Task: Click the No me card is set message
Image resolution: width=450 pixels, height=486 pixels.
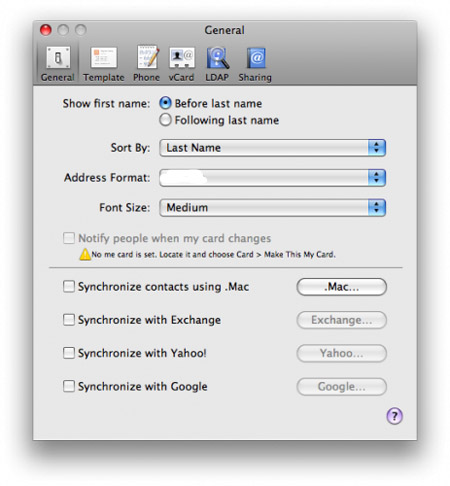Action: 213,255
